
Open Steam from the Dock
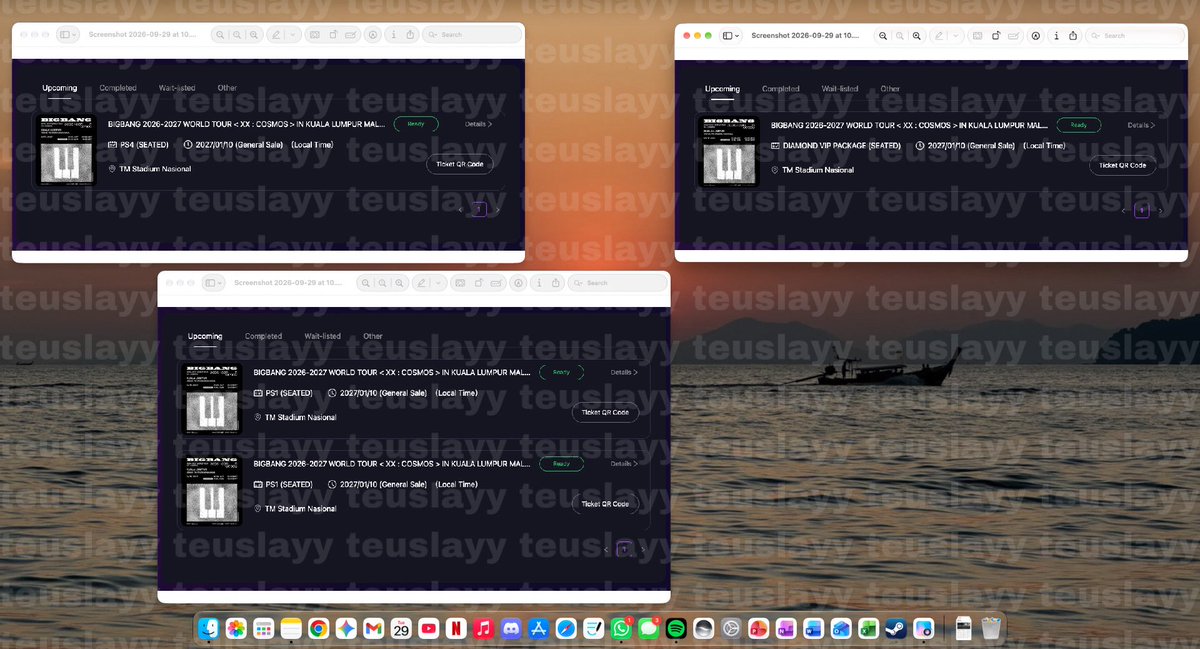point(896,628)
